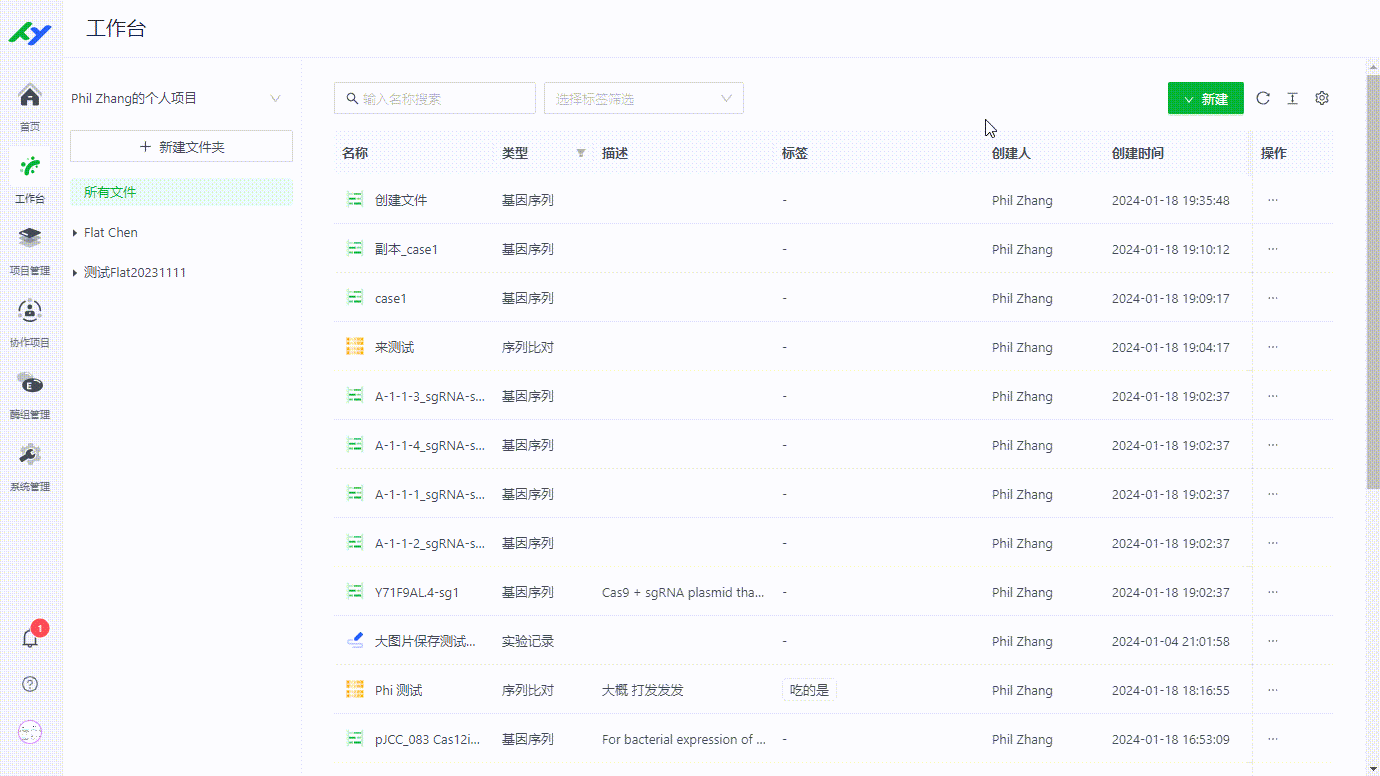Expand the Flat Chen folder tree
This screenshot has width=1380, height=776.
coord(74,232)
